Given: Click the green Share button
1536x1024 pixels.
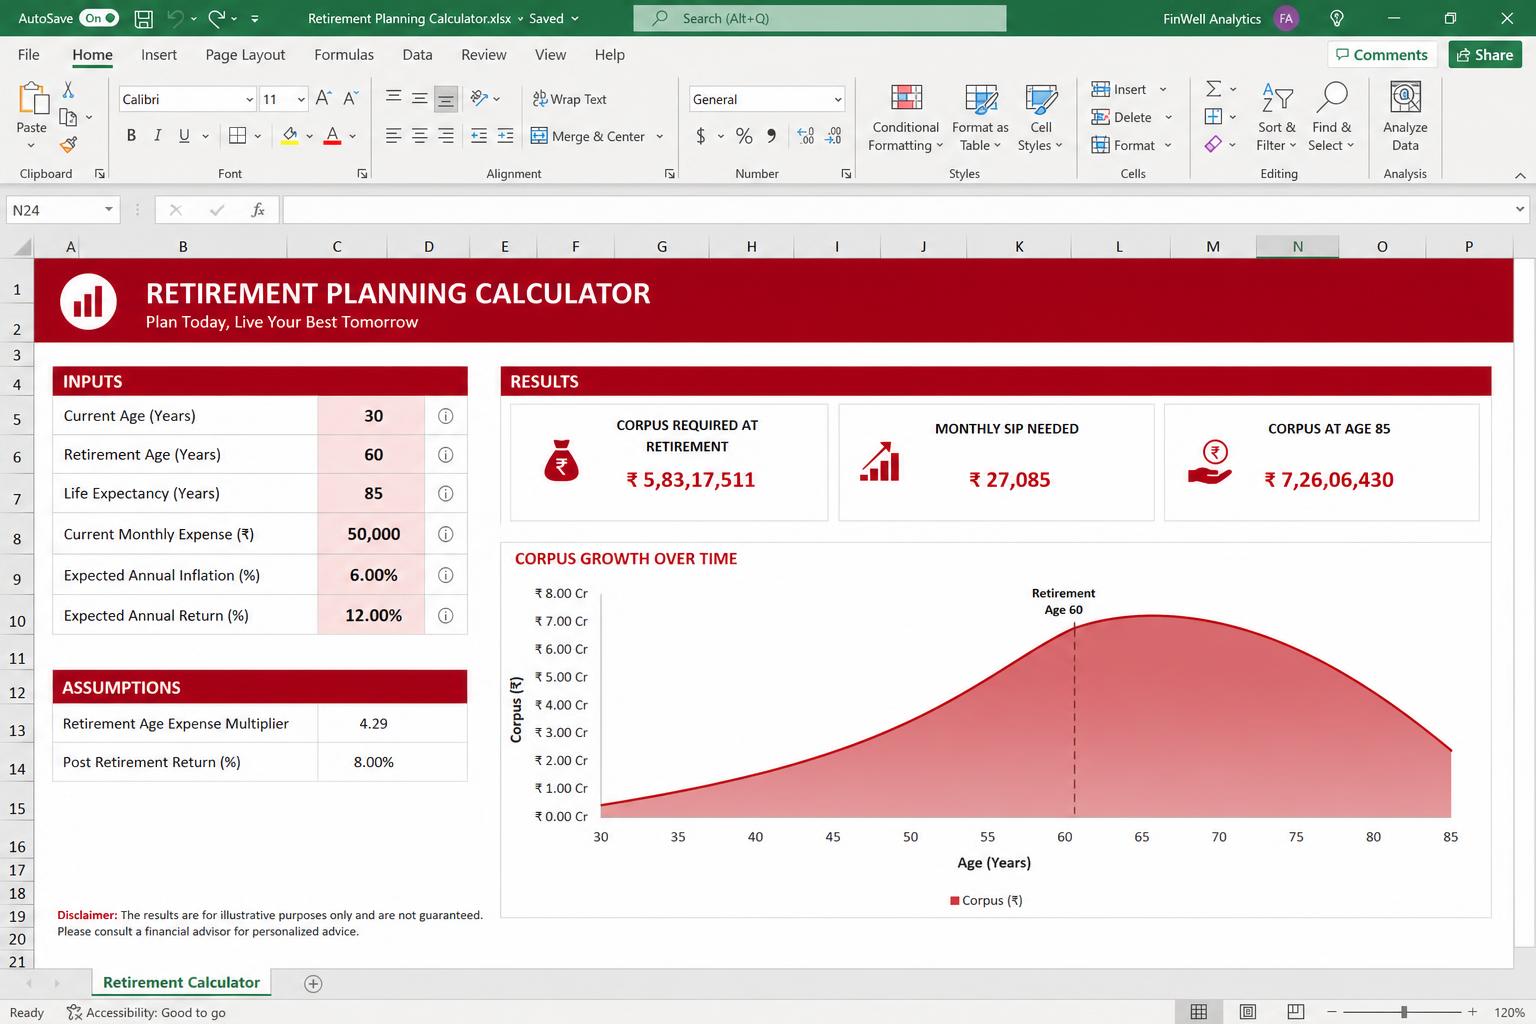Looking at the screenshot, I should pos(1485,55).
